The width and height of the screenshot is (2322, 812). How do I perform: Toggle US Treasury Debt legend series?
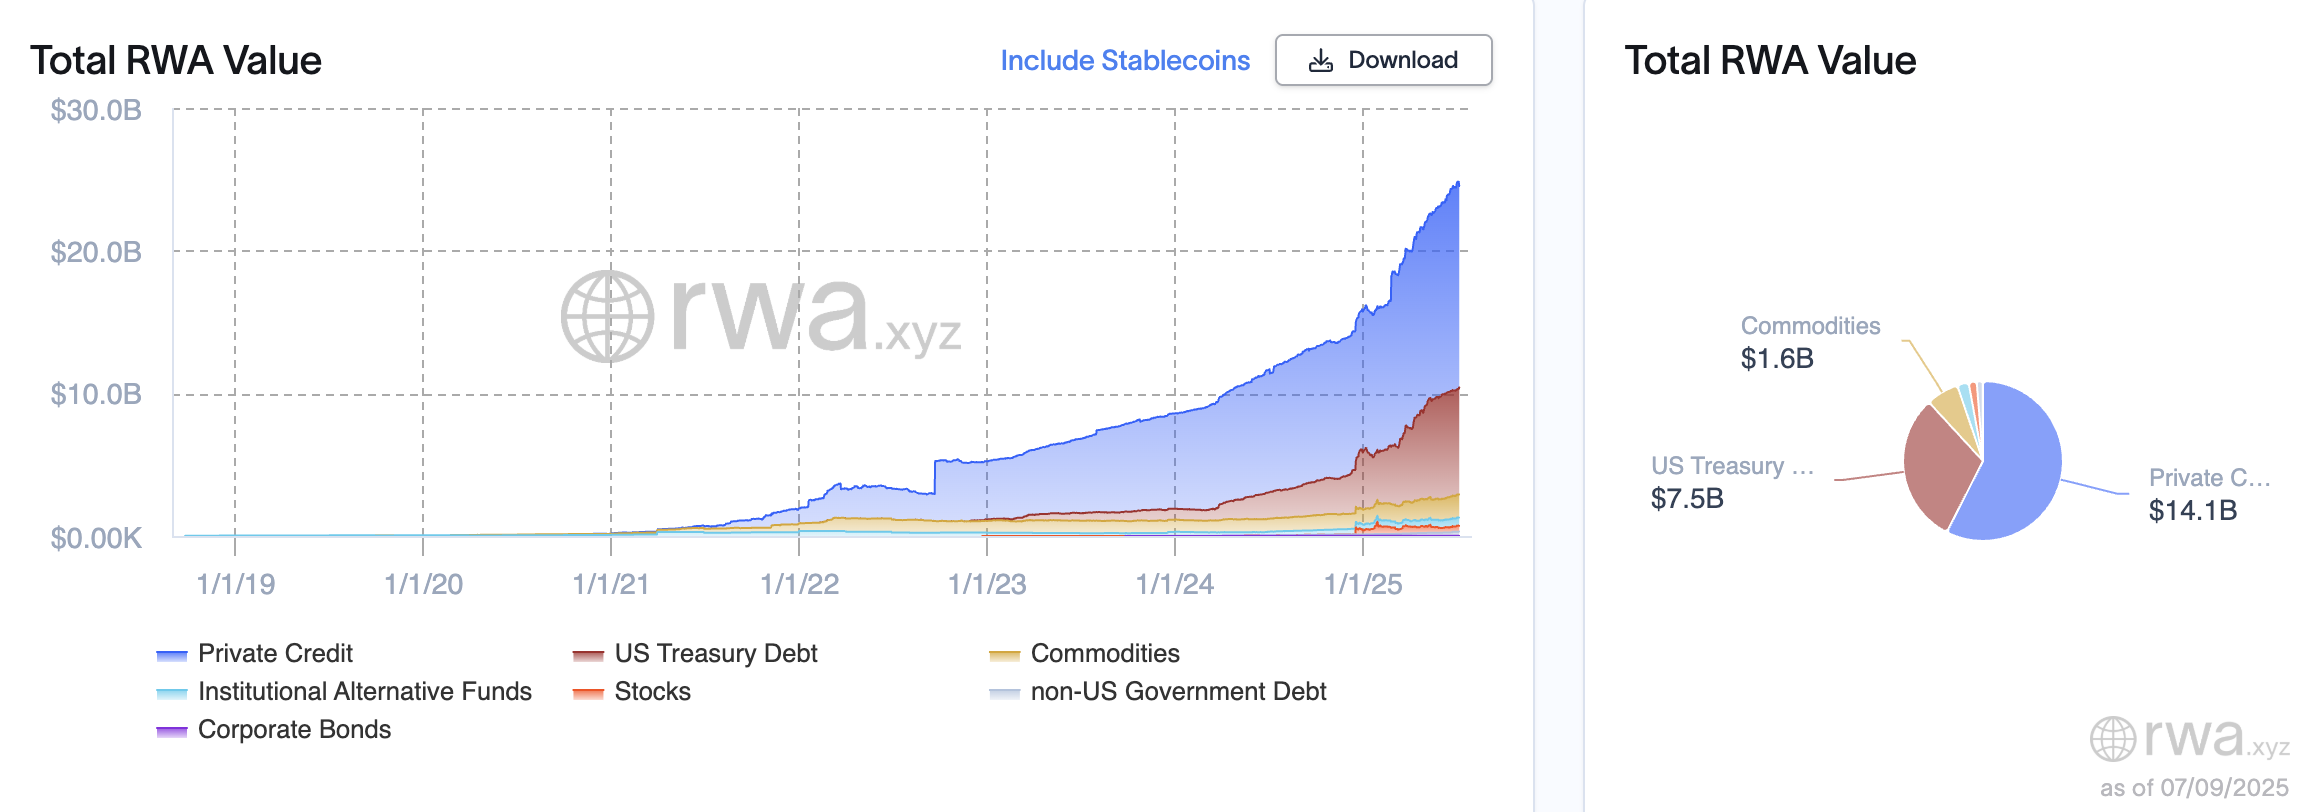point(695,653)
